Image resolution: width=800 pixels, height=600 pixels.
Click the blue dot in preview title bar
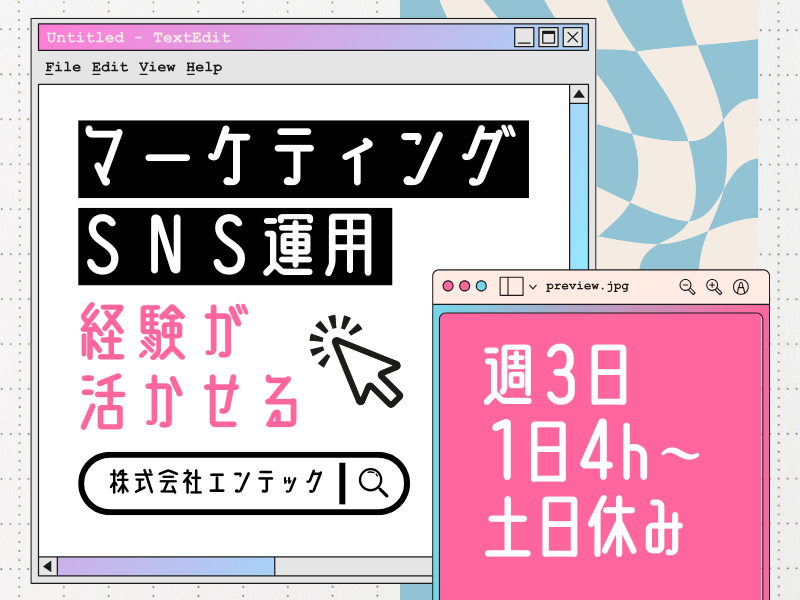point(481,286)
